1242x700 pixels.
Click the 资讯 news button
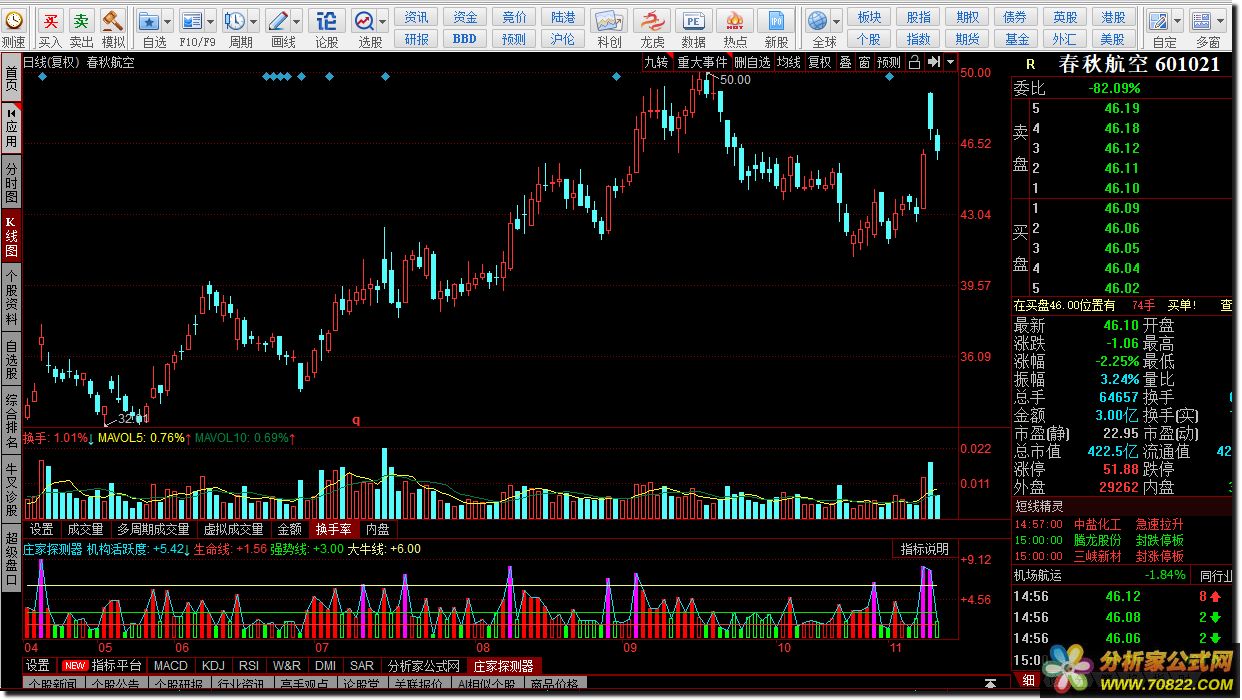point(417,17)
